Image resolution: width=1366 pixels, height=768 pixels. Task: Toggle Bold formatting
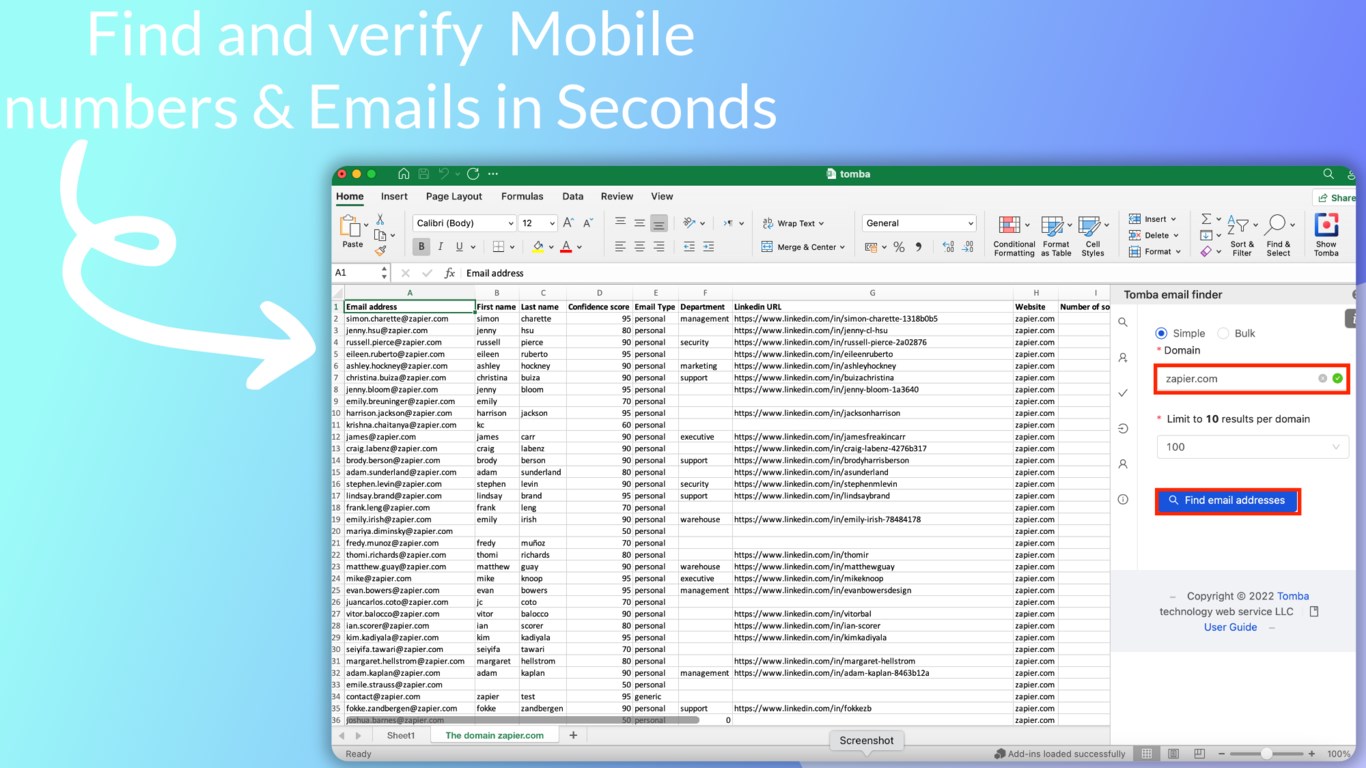pos(421,247)
